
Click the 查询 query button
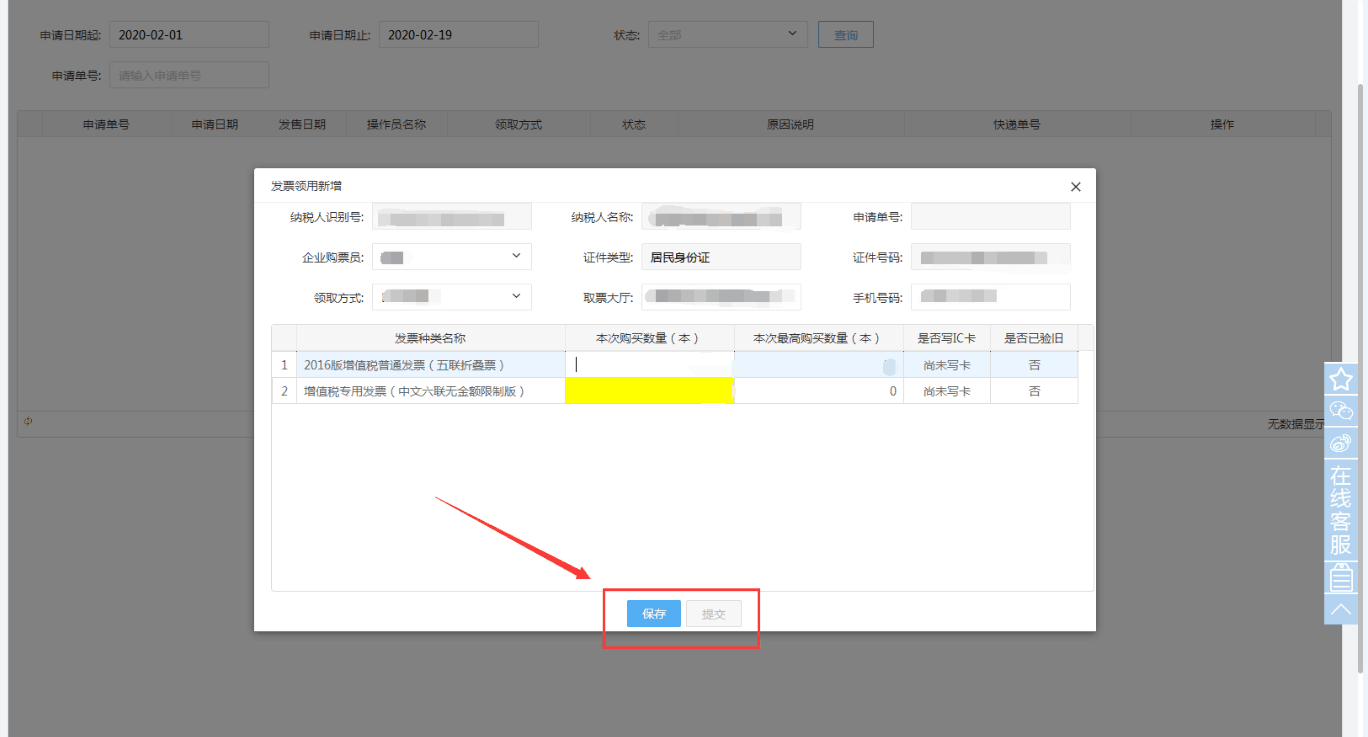point(845,35)
